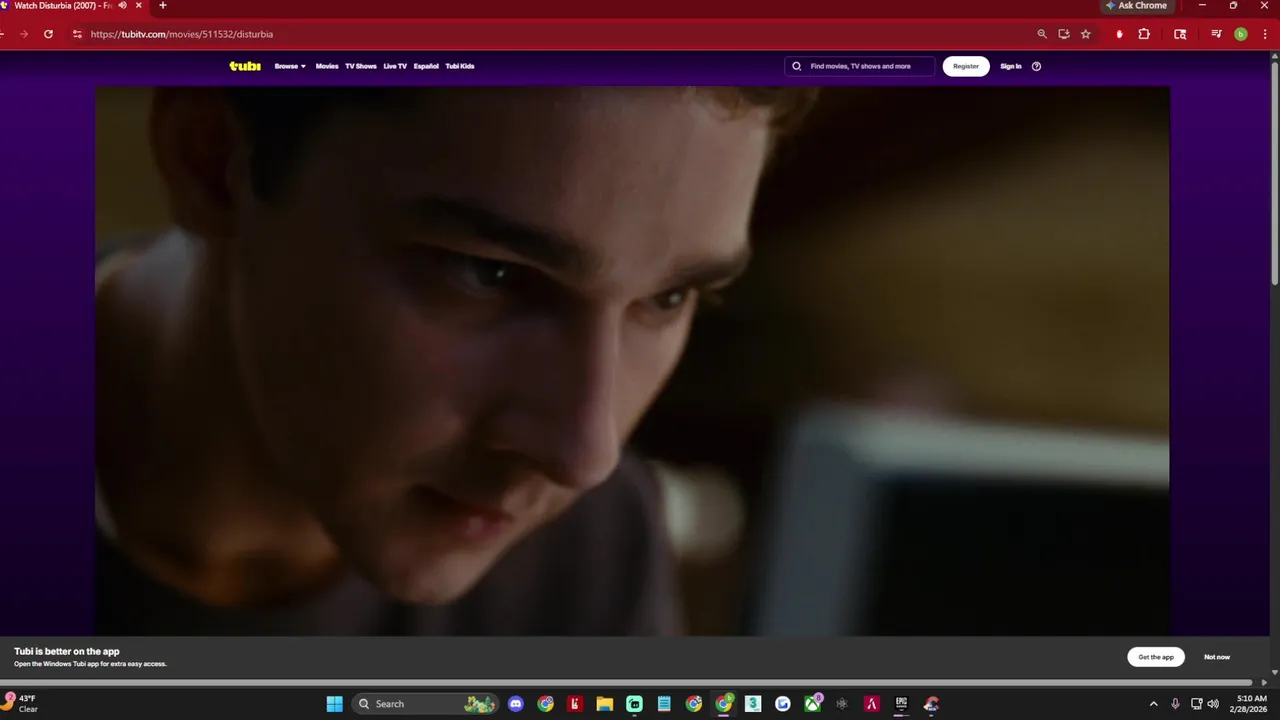Install app icon in address bar
The image size is (1280, 720).
(1064, 34)
